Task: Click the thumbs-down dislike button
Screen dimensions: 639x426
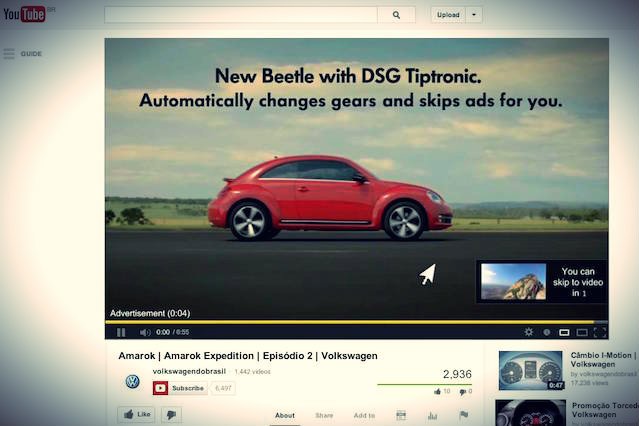Action: point(171,414)
